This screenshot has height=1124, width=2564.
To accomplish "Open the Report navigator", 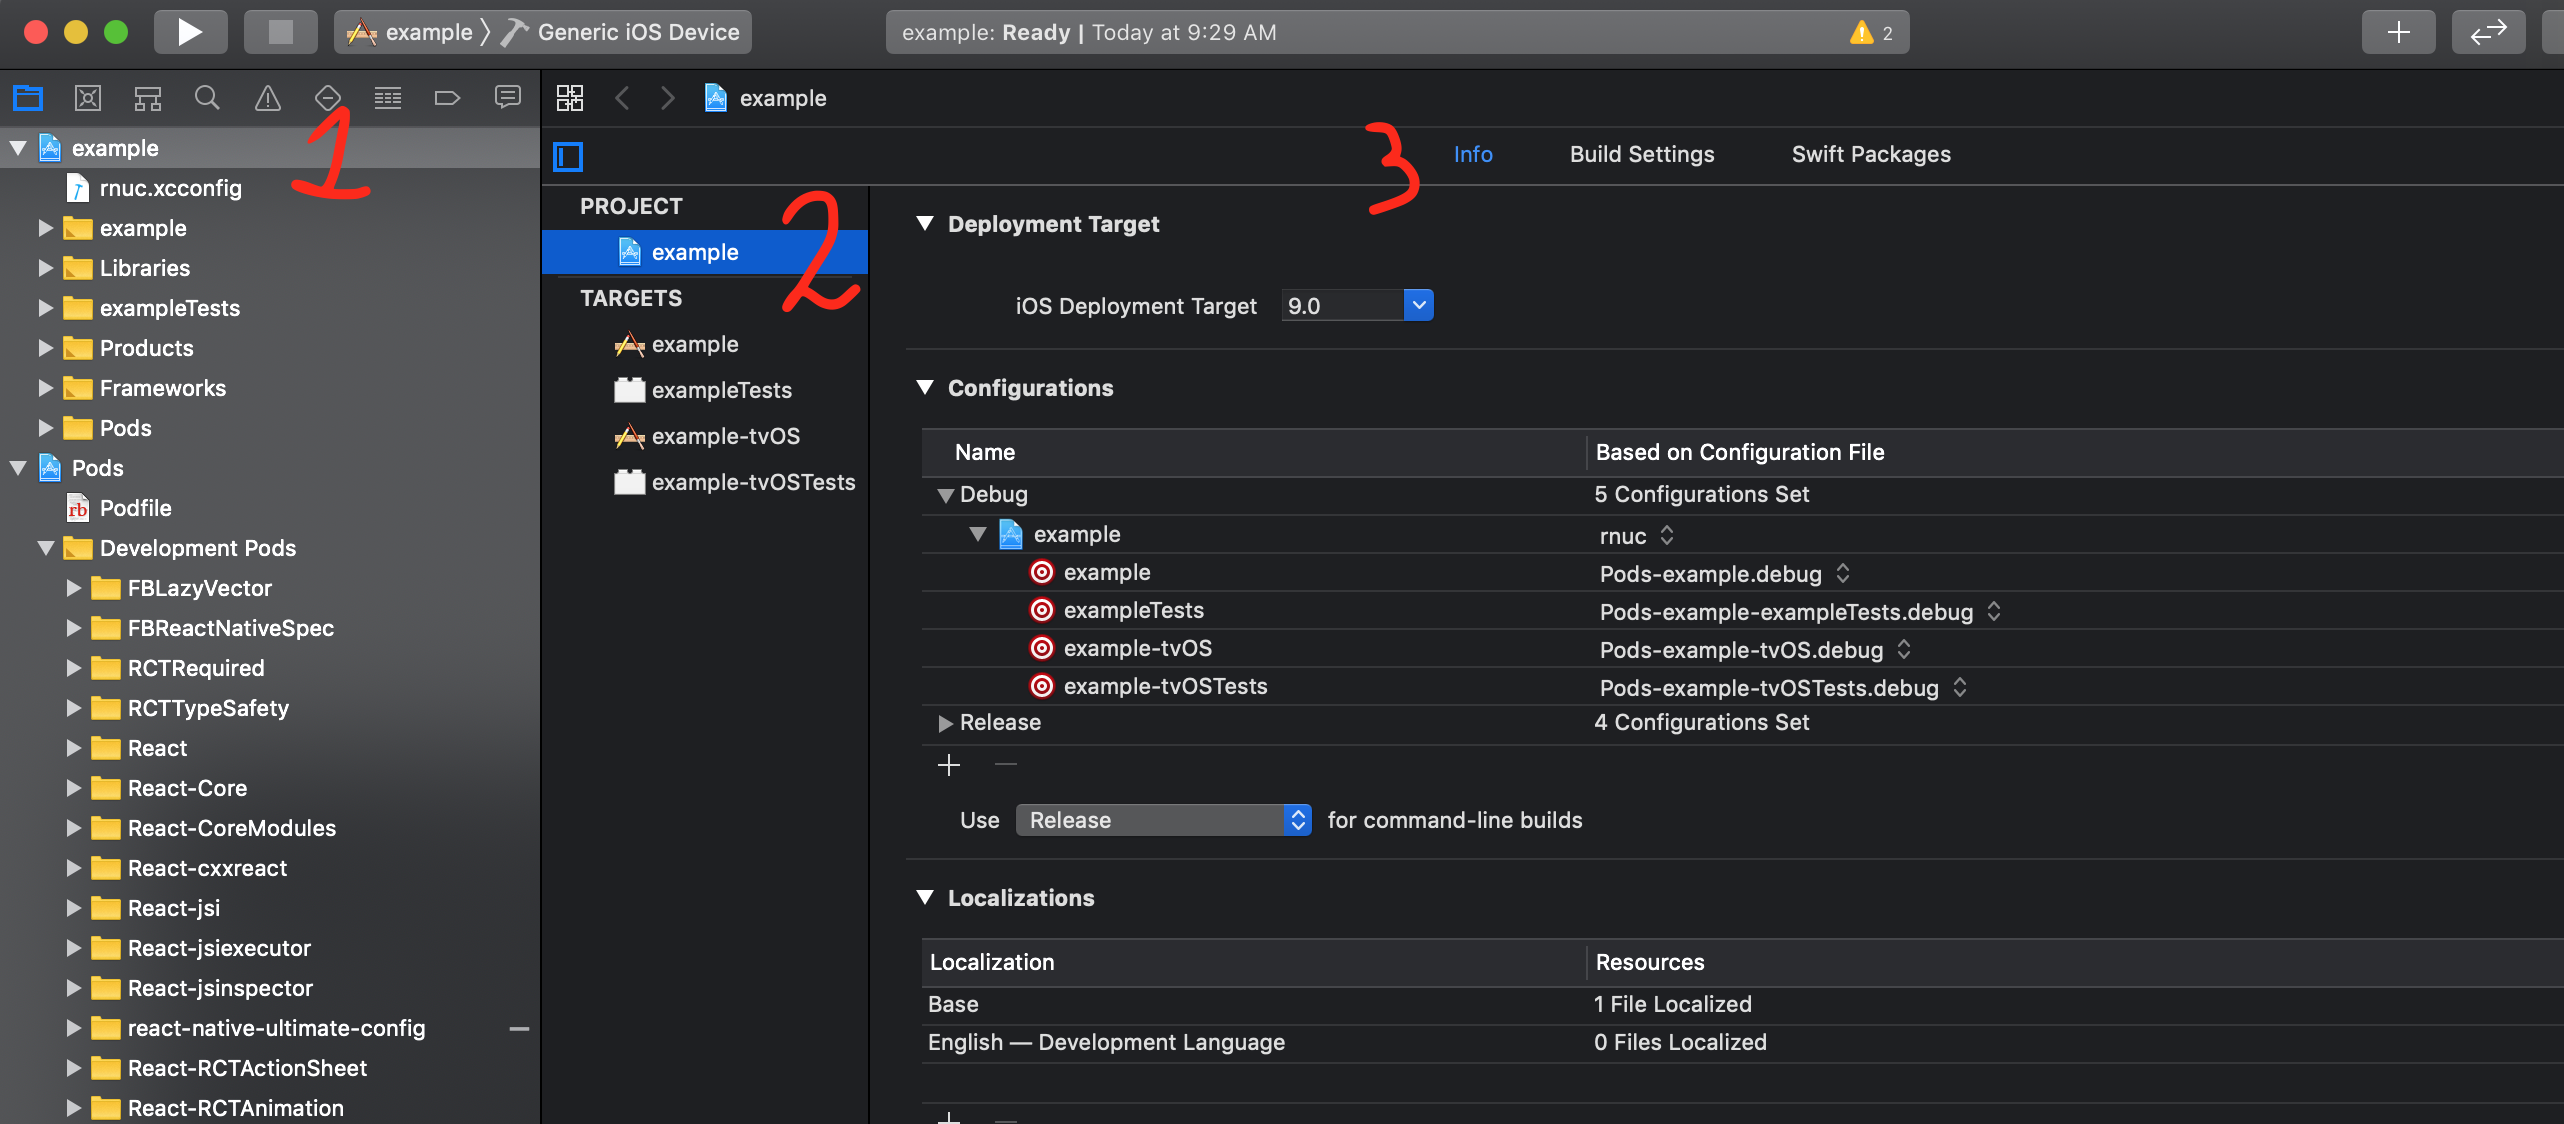I will tap(508, 98).
